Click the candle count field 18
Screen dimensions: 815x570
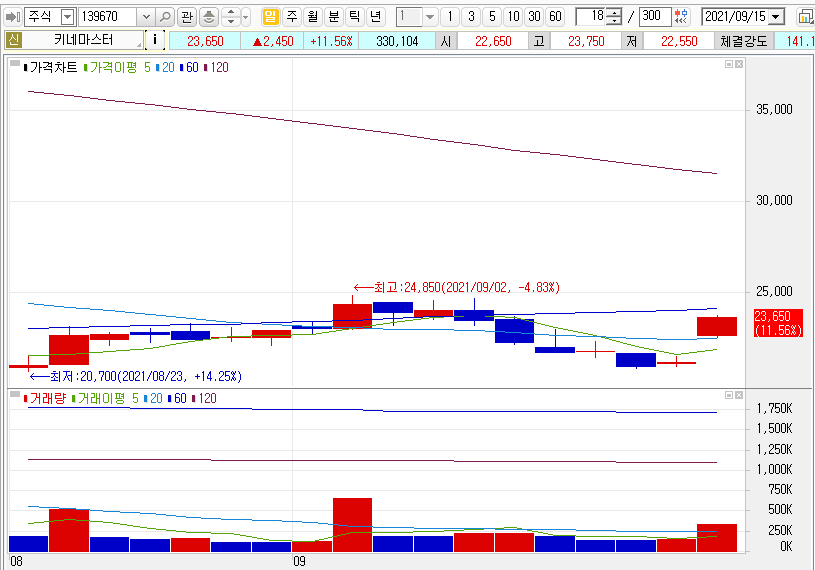591,17
